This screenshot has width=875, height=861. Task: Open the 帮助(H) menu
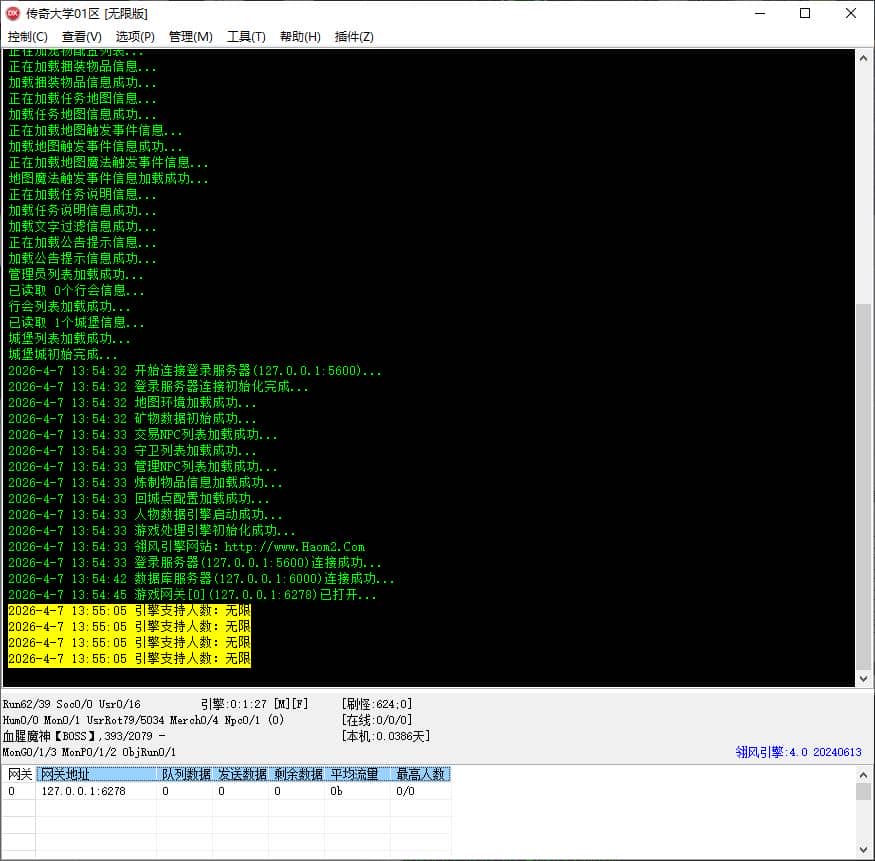click(300, 37)
